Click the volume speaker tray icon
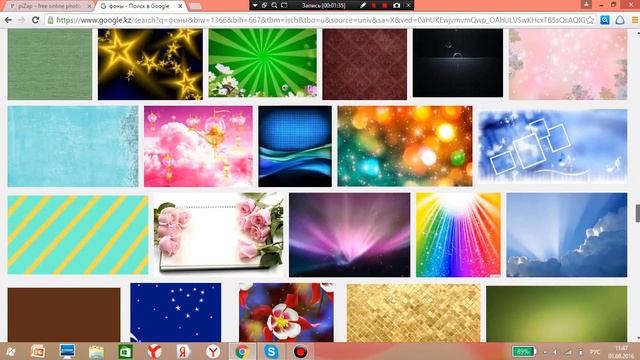This screenshot has width=640, height=360. (x=556, y=352)
